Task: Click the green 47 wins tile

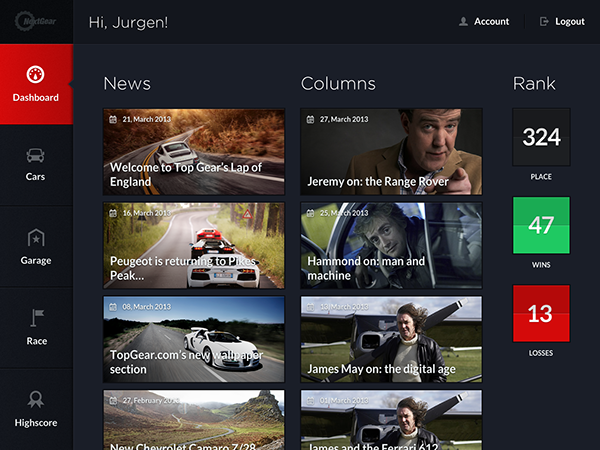Action: tap(541, 225)
